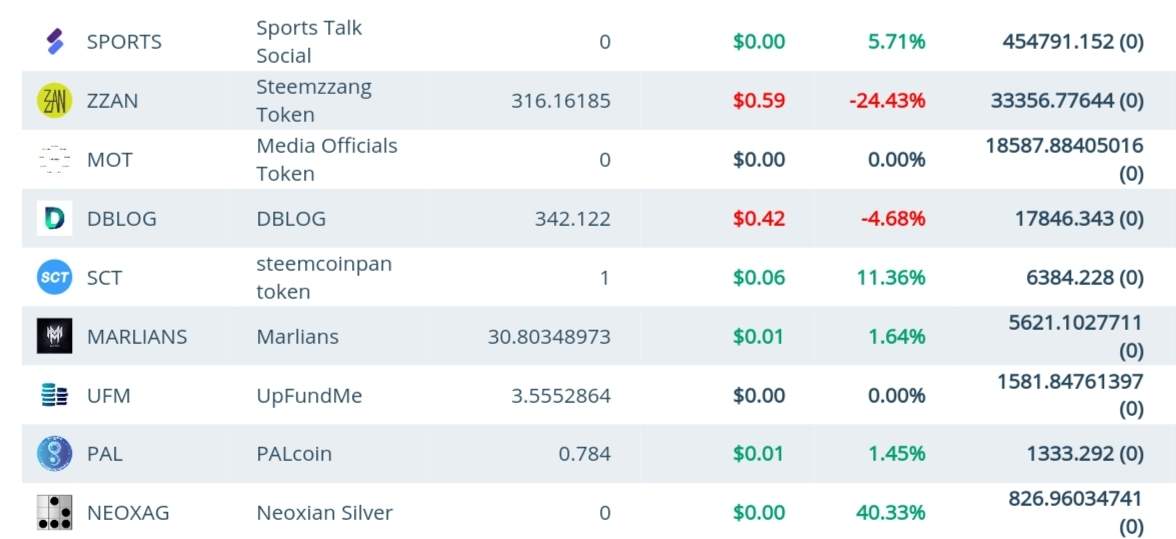Click the SPORTS token logo icon
The height and width of the screenshot is (539, 1176).
coord(55,41)
